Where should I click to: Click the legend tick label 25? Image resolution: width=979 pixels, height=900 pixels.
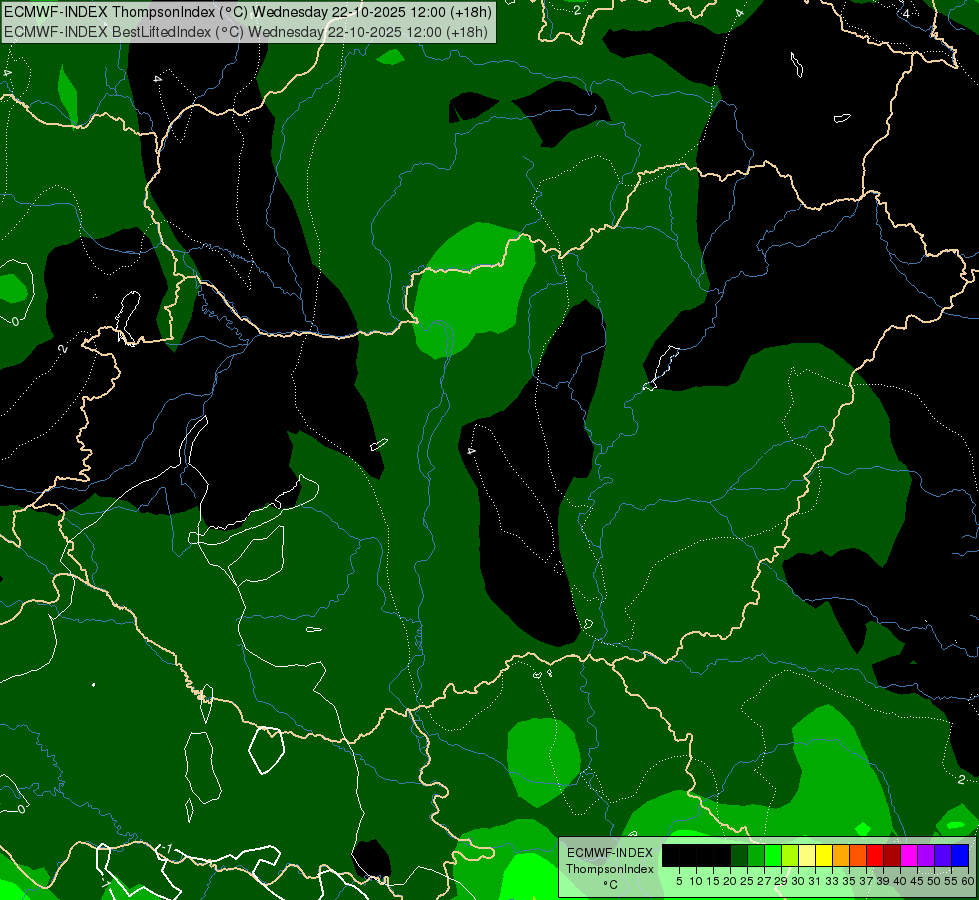click(x=747, y=881)
